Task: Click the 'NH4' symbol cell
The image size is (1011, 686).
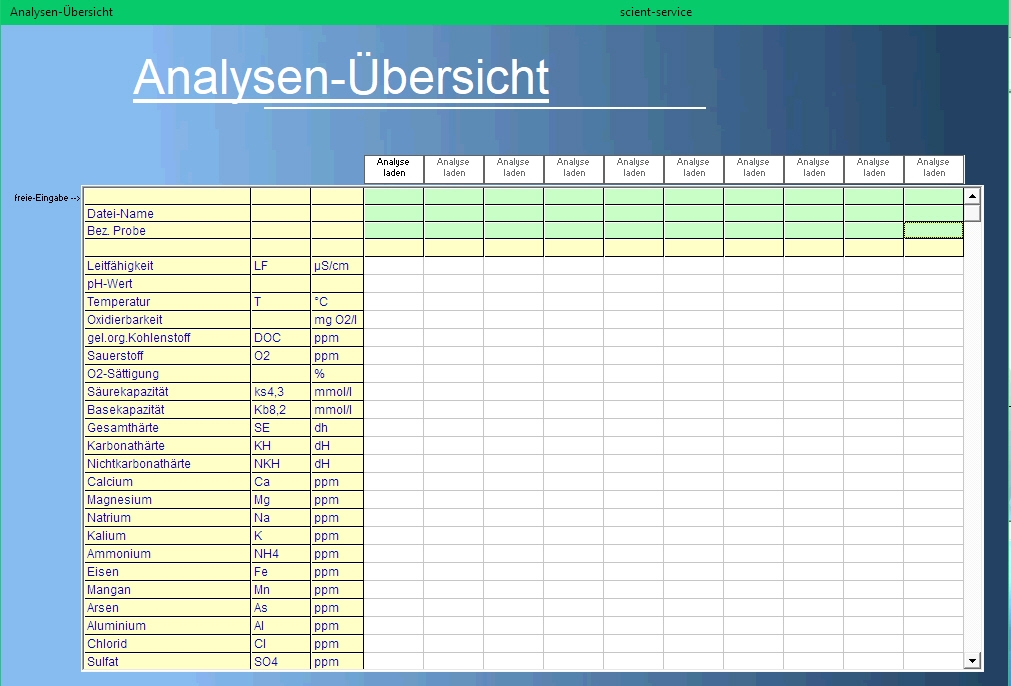Action: 280,554
